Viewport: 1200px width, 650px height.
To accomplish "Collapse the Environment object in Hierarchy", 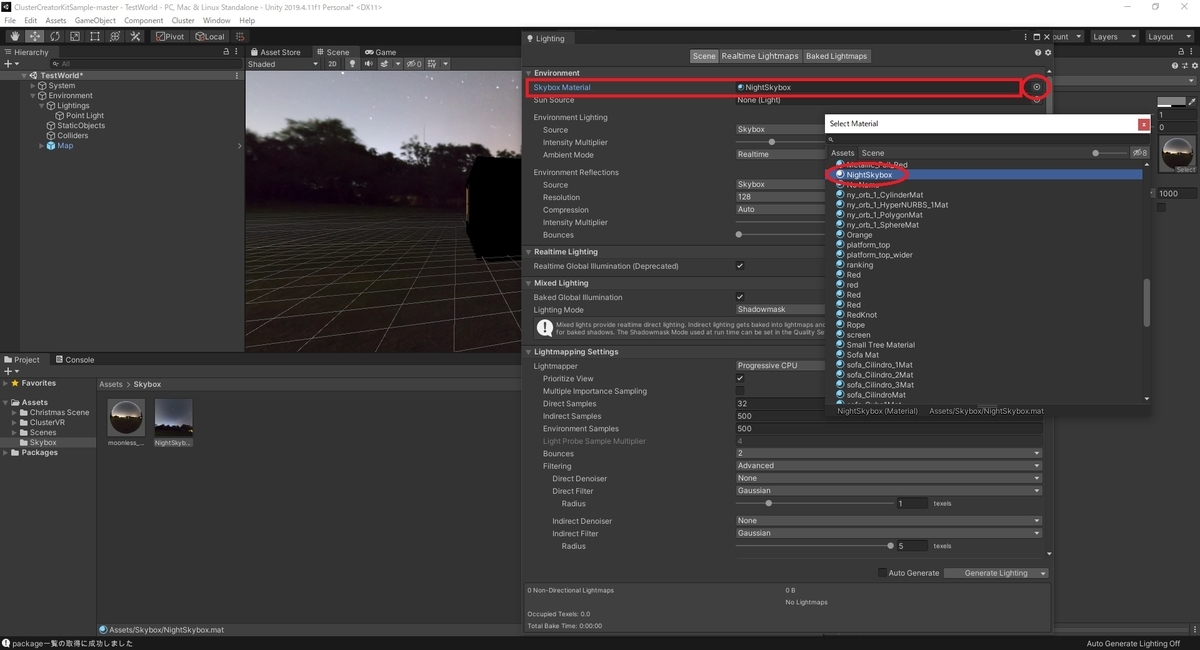I will (x=33, y=96).
